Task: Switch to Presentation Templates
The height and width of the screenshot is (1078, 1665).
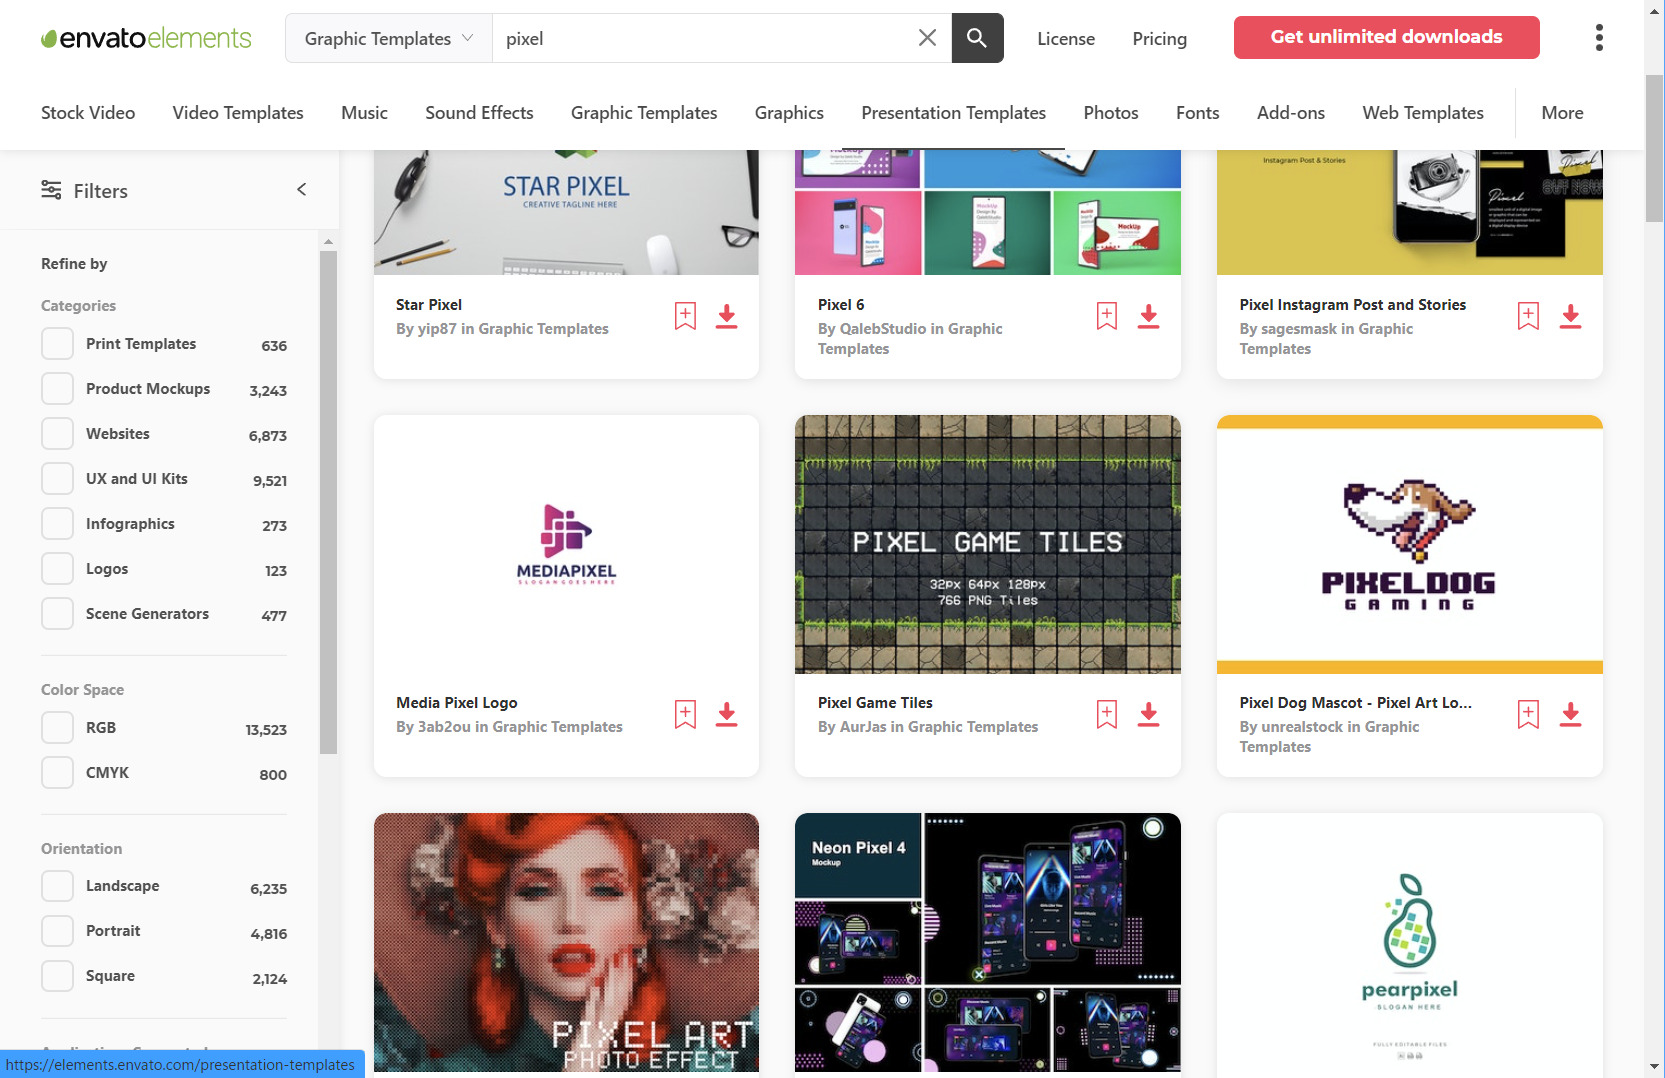Action: point(953,113)
